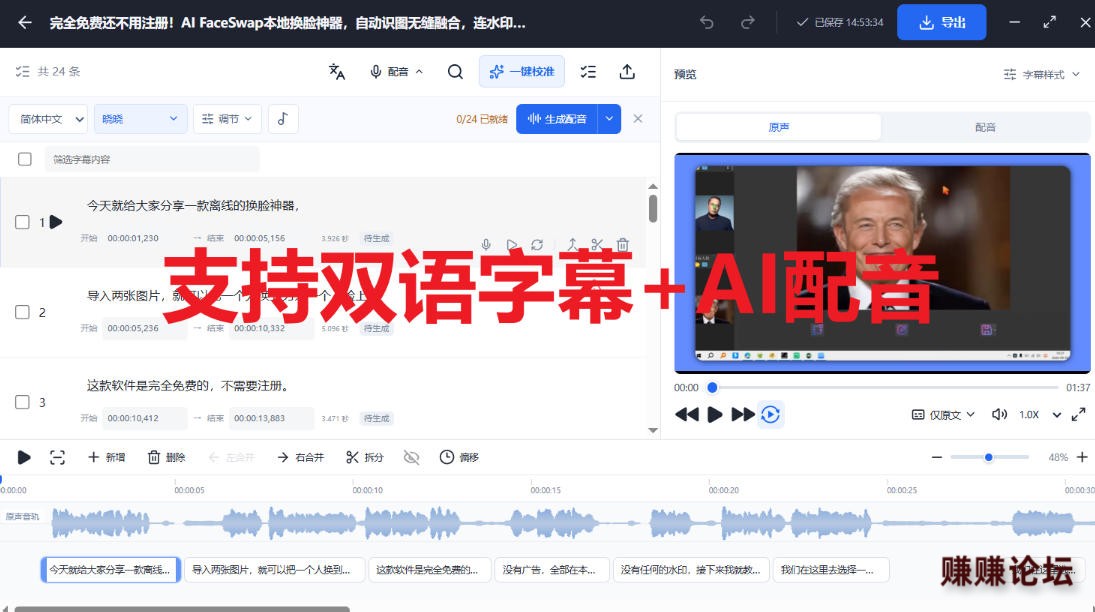Start timeline playback from the bottom toolbar
The height and width of the screenshot is (612, 1095).
[24, 458]
